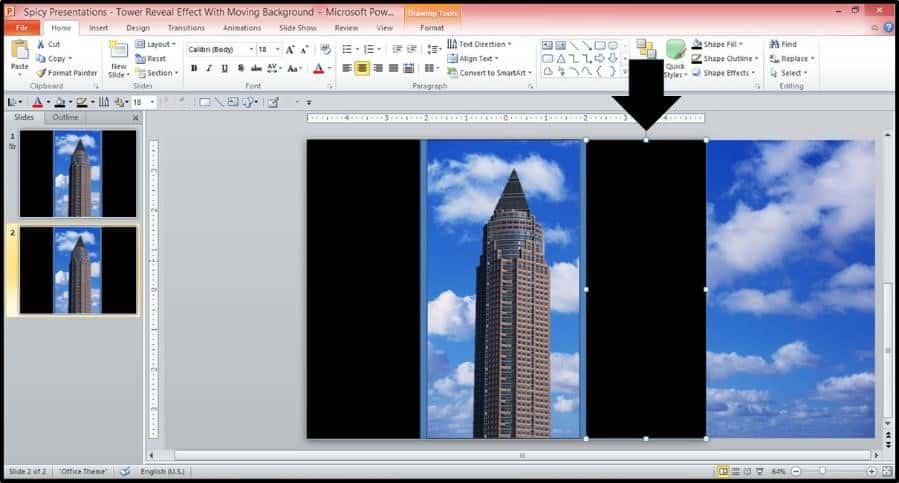The width and height of the screenshot is (899, 483).
Task: Toggle Bold formatting
Action: click(x=194, y=68)
